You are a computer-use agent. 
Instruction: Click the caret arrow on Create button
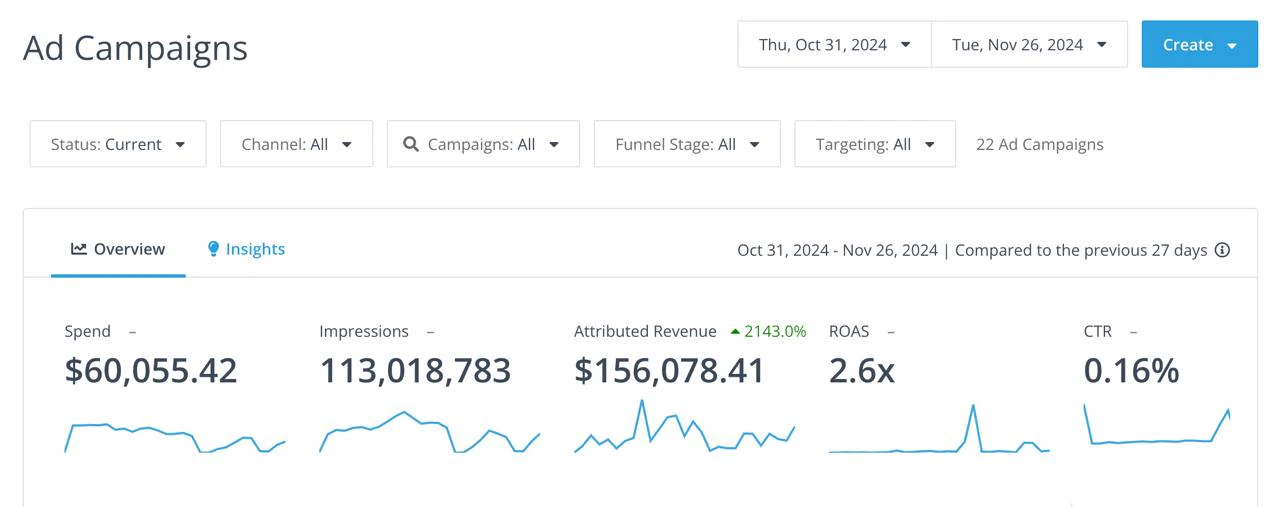click(1232, 46)
